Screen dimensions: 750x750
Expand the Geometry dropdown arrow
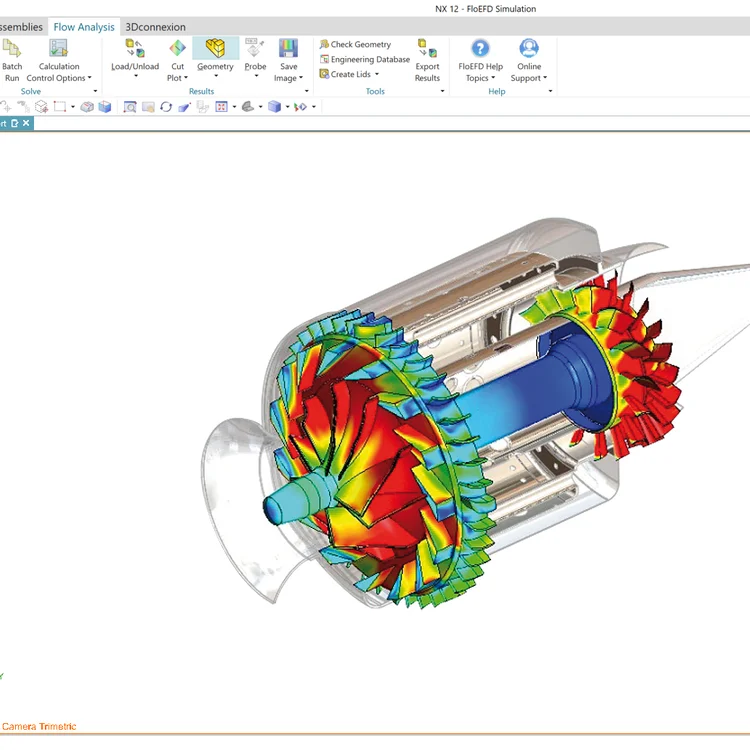click(x=216, y=76)
